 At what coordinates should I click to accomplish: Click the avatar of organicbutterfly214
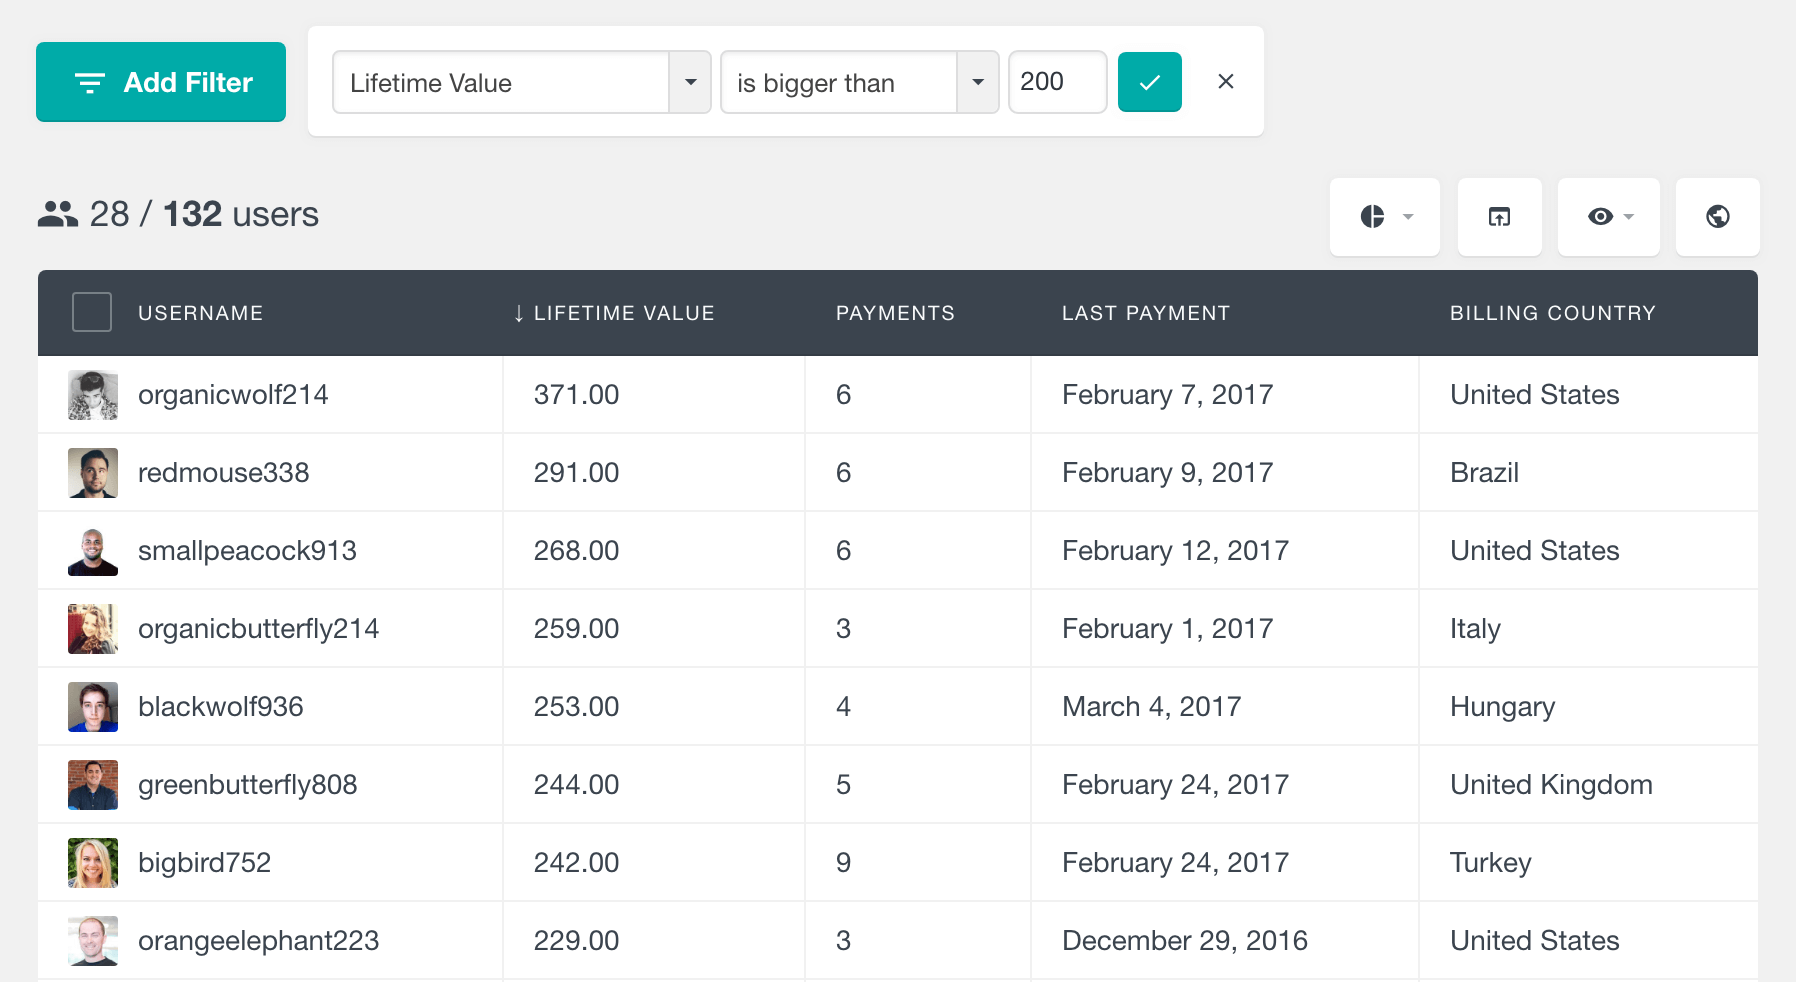click(x=93, y=629)
